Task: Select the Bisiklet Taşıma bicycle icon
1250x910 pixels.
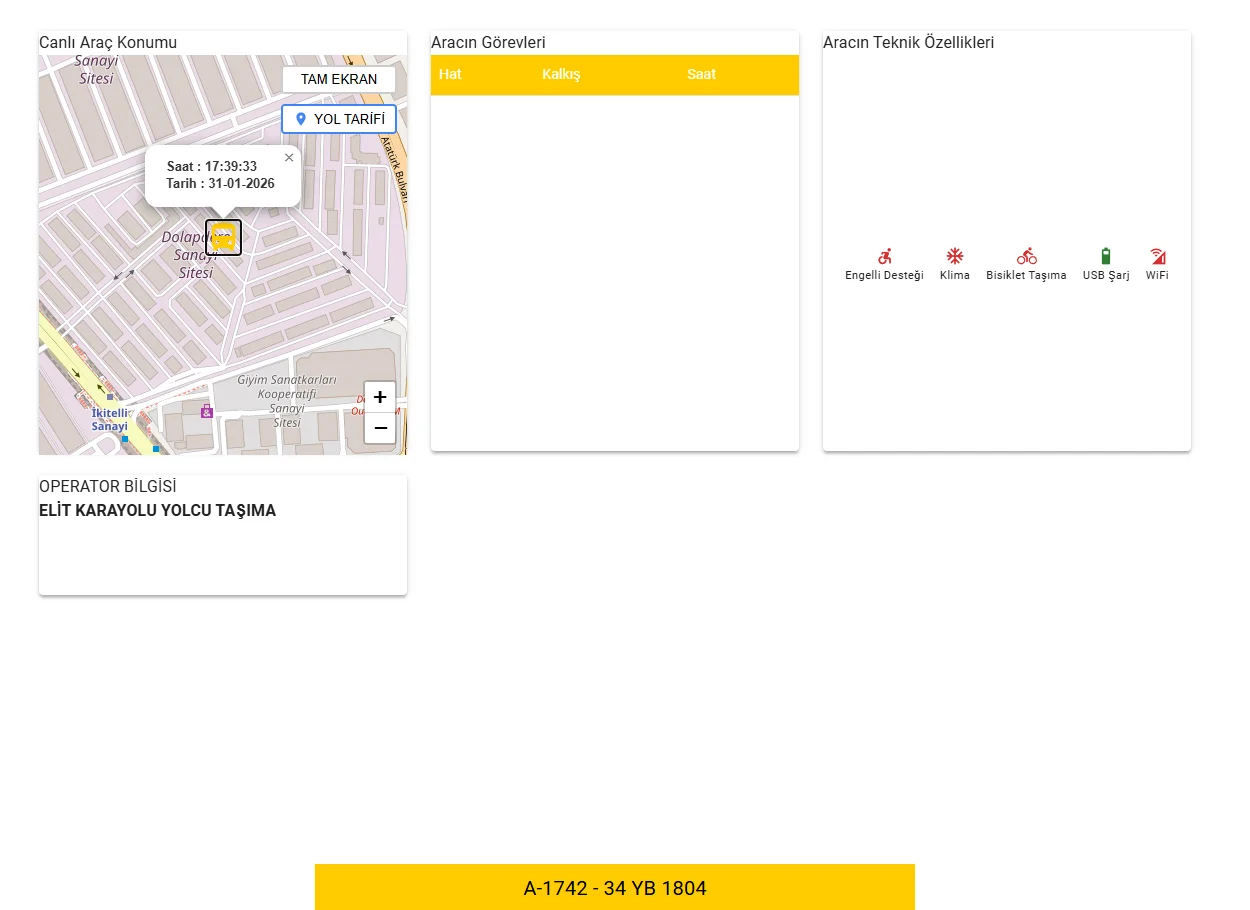Action: pos(1026,256)
